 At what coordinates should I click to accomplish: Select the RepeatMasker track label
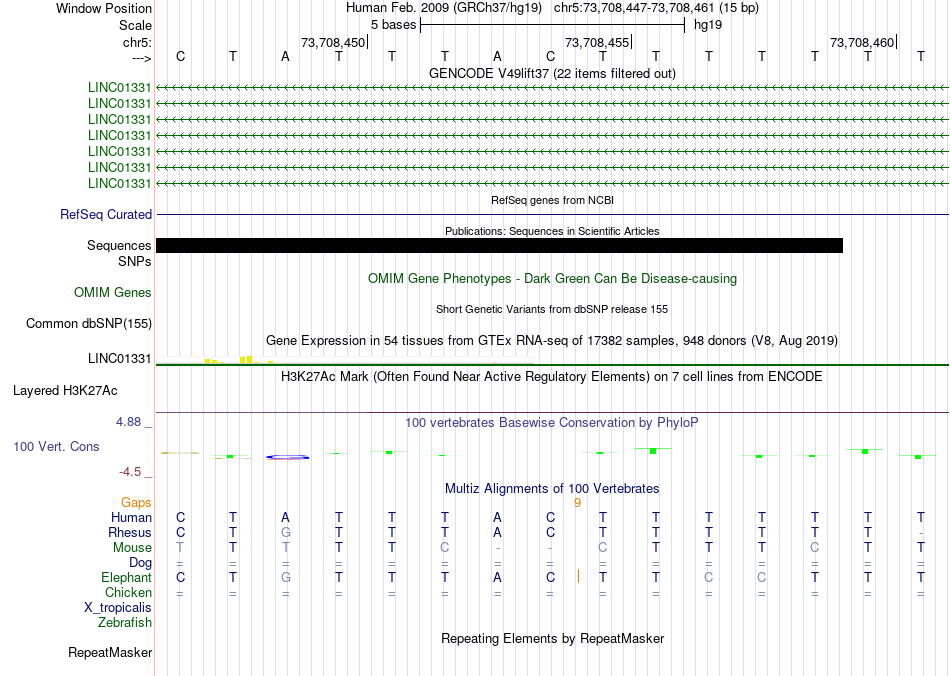click(x=110, y=652)
